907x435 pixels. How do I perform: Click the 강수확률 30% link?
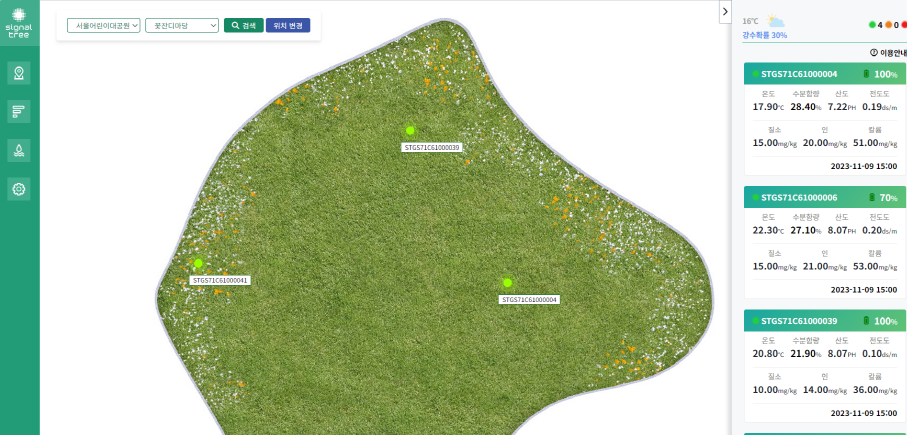tap(764, 35)
